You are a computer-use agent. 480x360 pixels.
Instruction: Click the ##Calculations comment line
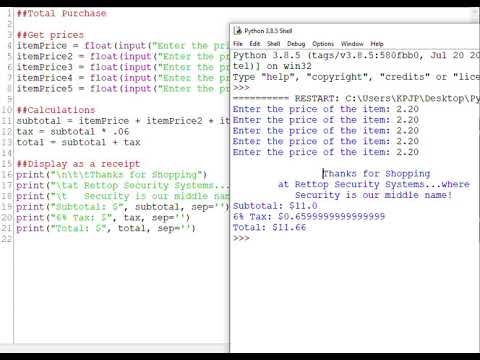coord(56,110)
